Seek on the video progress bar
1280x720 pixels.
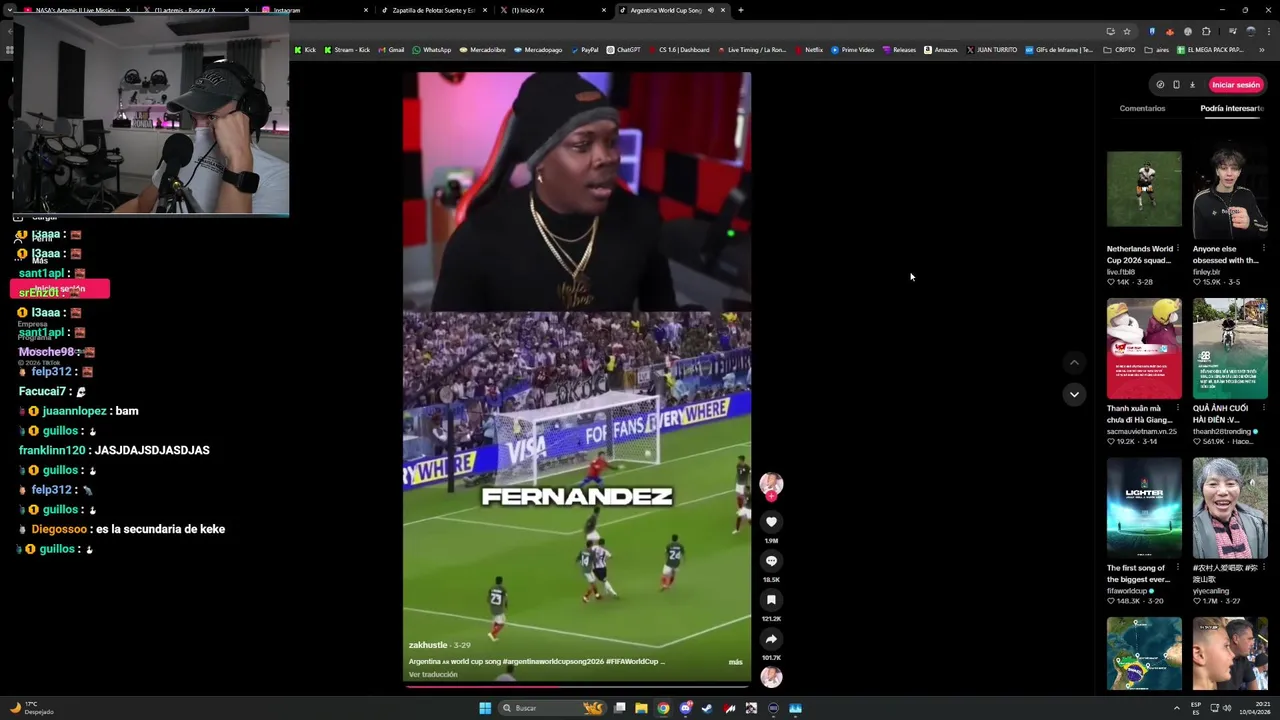(577, 685)
